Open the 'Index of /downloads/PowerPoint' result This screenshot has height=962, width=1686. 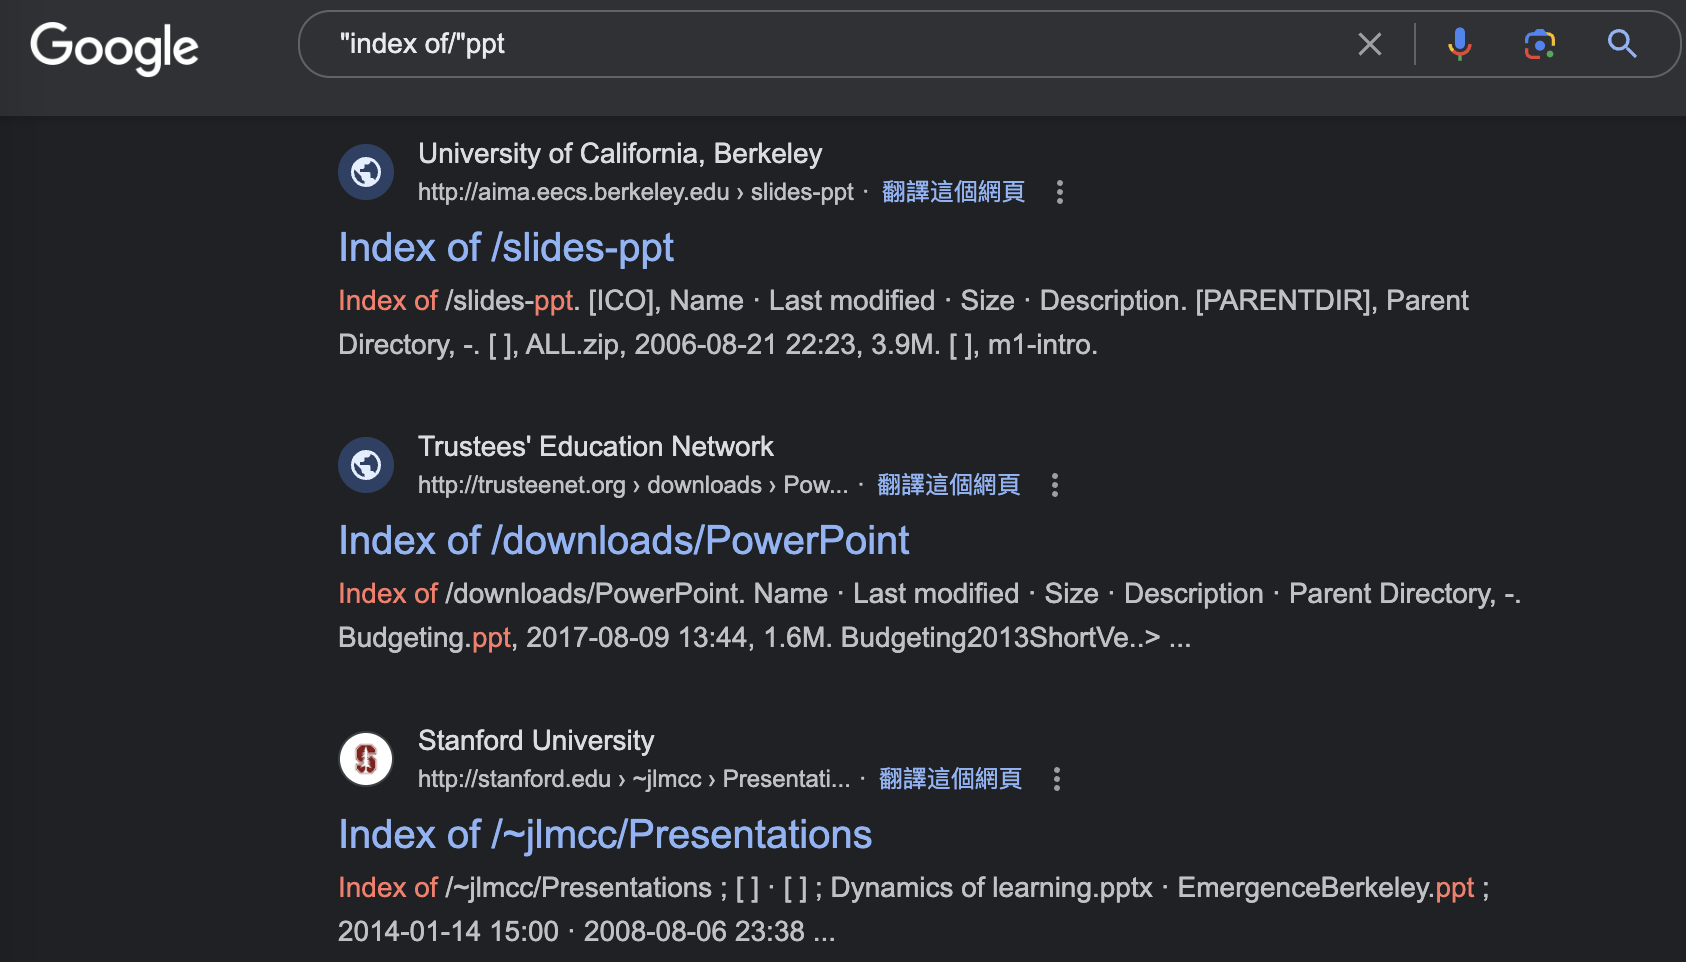pyautogui.click(x=623, y=540)
